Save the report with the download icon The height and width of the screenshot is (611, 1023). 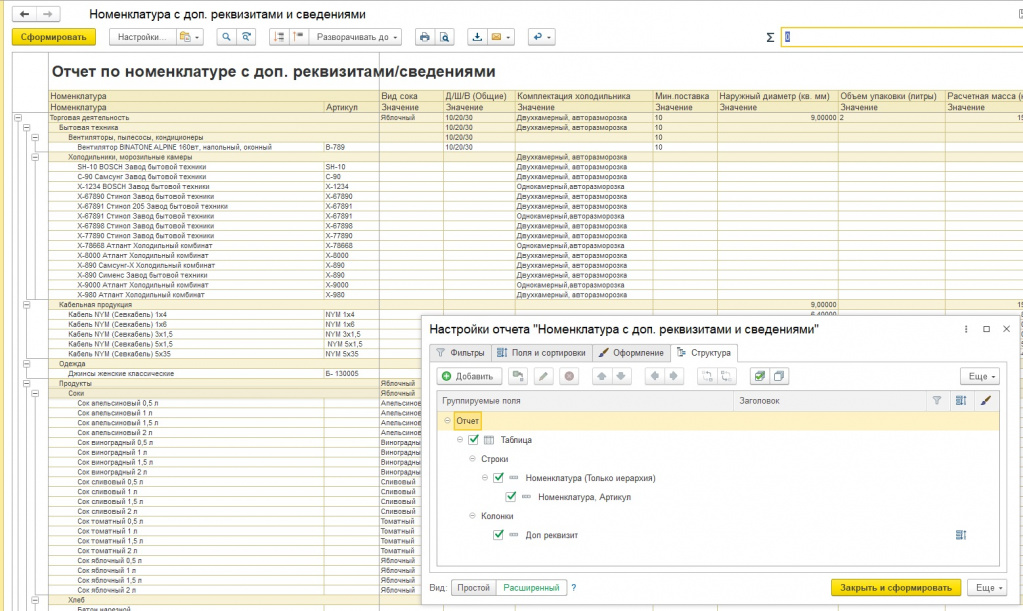(x=477, y=37)
